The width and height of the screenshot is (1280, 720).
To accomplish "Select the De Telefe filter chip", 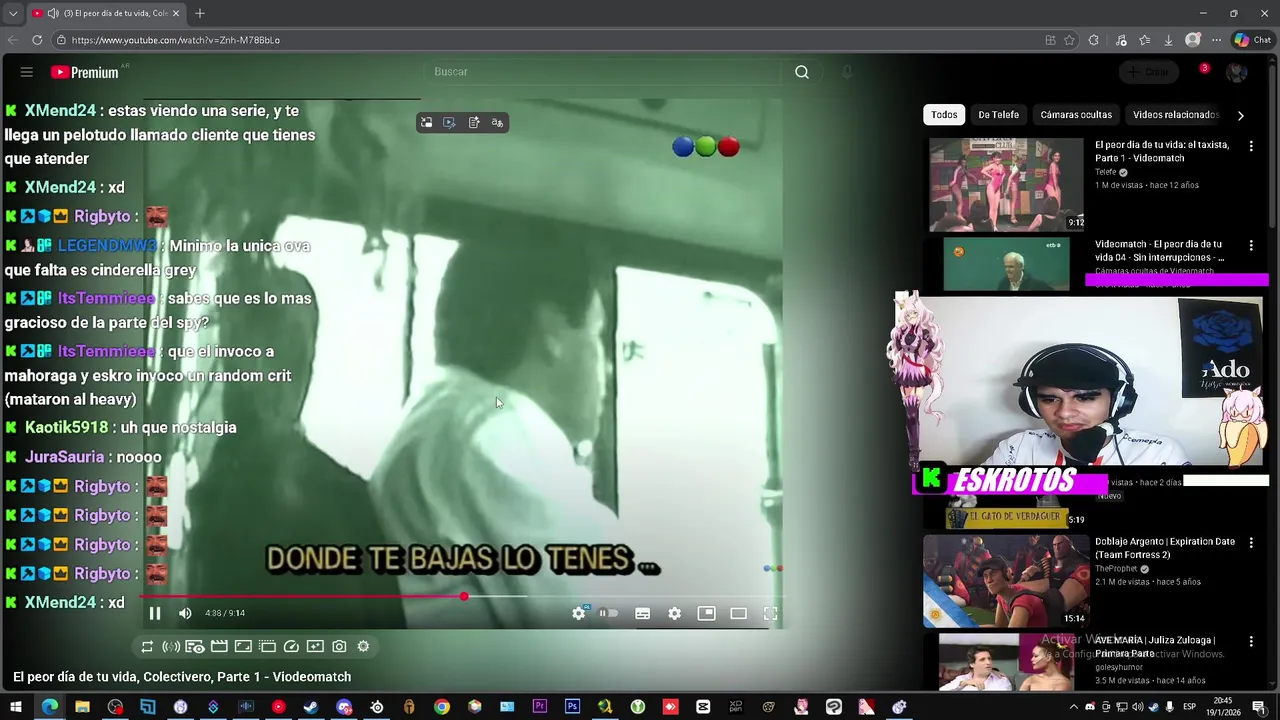I will coord(998,115).
